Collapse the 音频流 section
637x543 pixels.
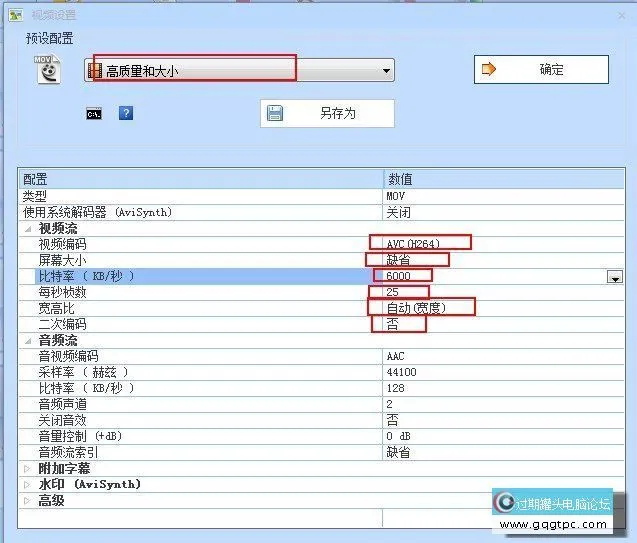[28, 341]
